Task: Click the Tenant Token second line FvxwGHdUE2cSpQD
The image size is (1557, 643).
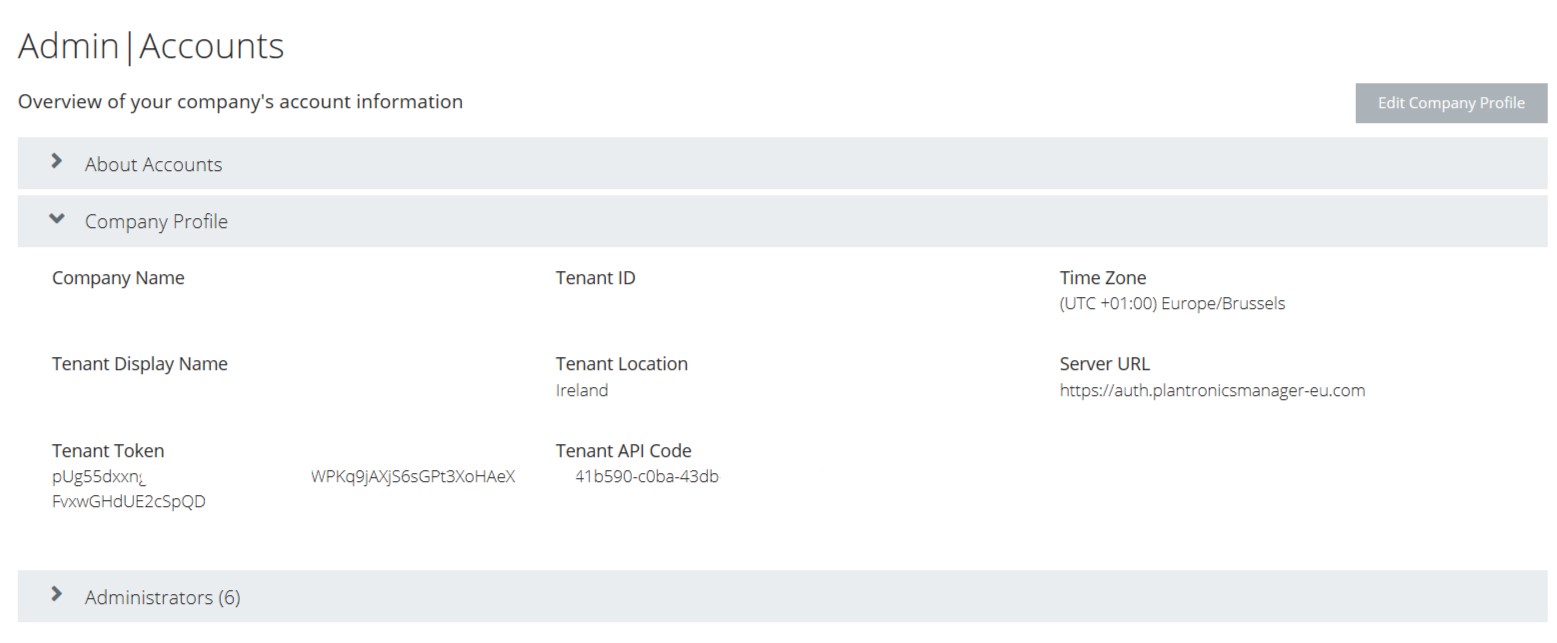Action: pyautogui.click(x=128, y=501)
